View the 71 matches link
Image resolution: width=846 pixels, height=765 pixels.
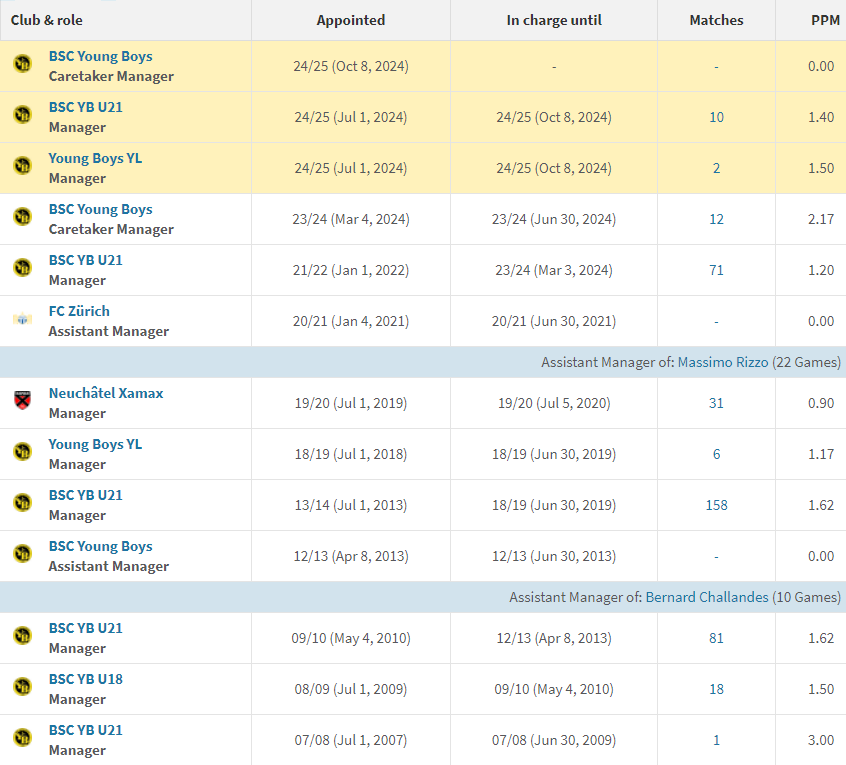click(x=716, y=270)
